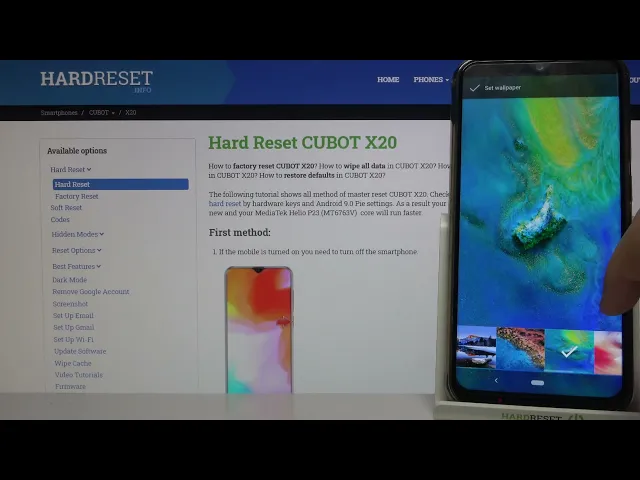The height and width of the screenshot is (480, 640).
Task: Open the Screenshot sidebar link
Action: [x=70, y=304]
